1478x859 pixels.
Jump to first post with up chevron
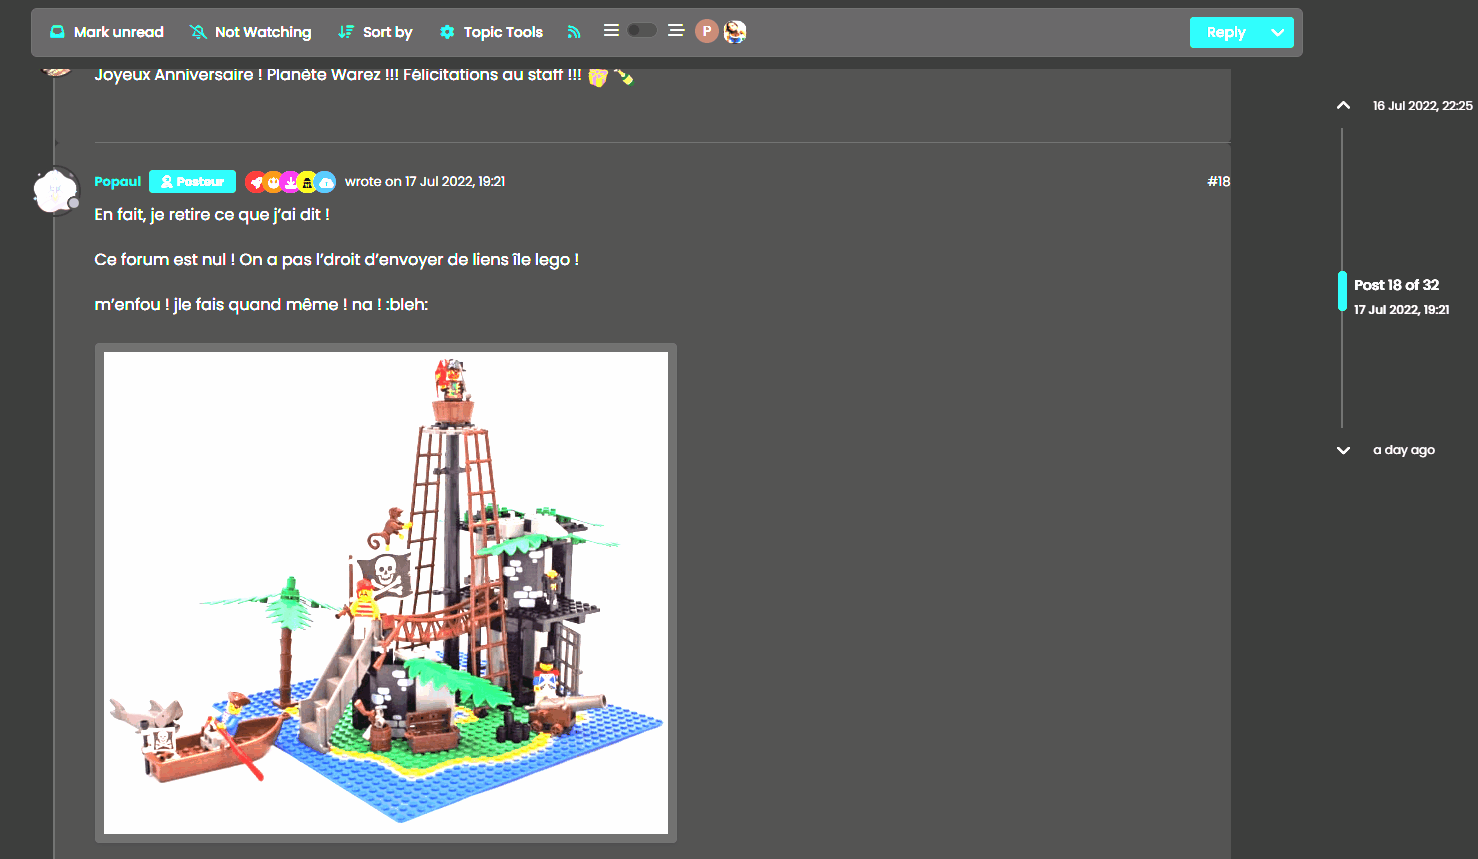[x=1343, y=105]
